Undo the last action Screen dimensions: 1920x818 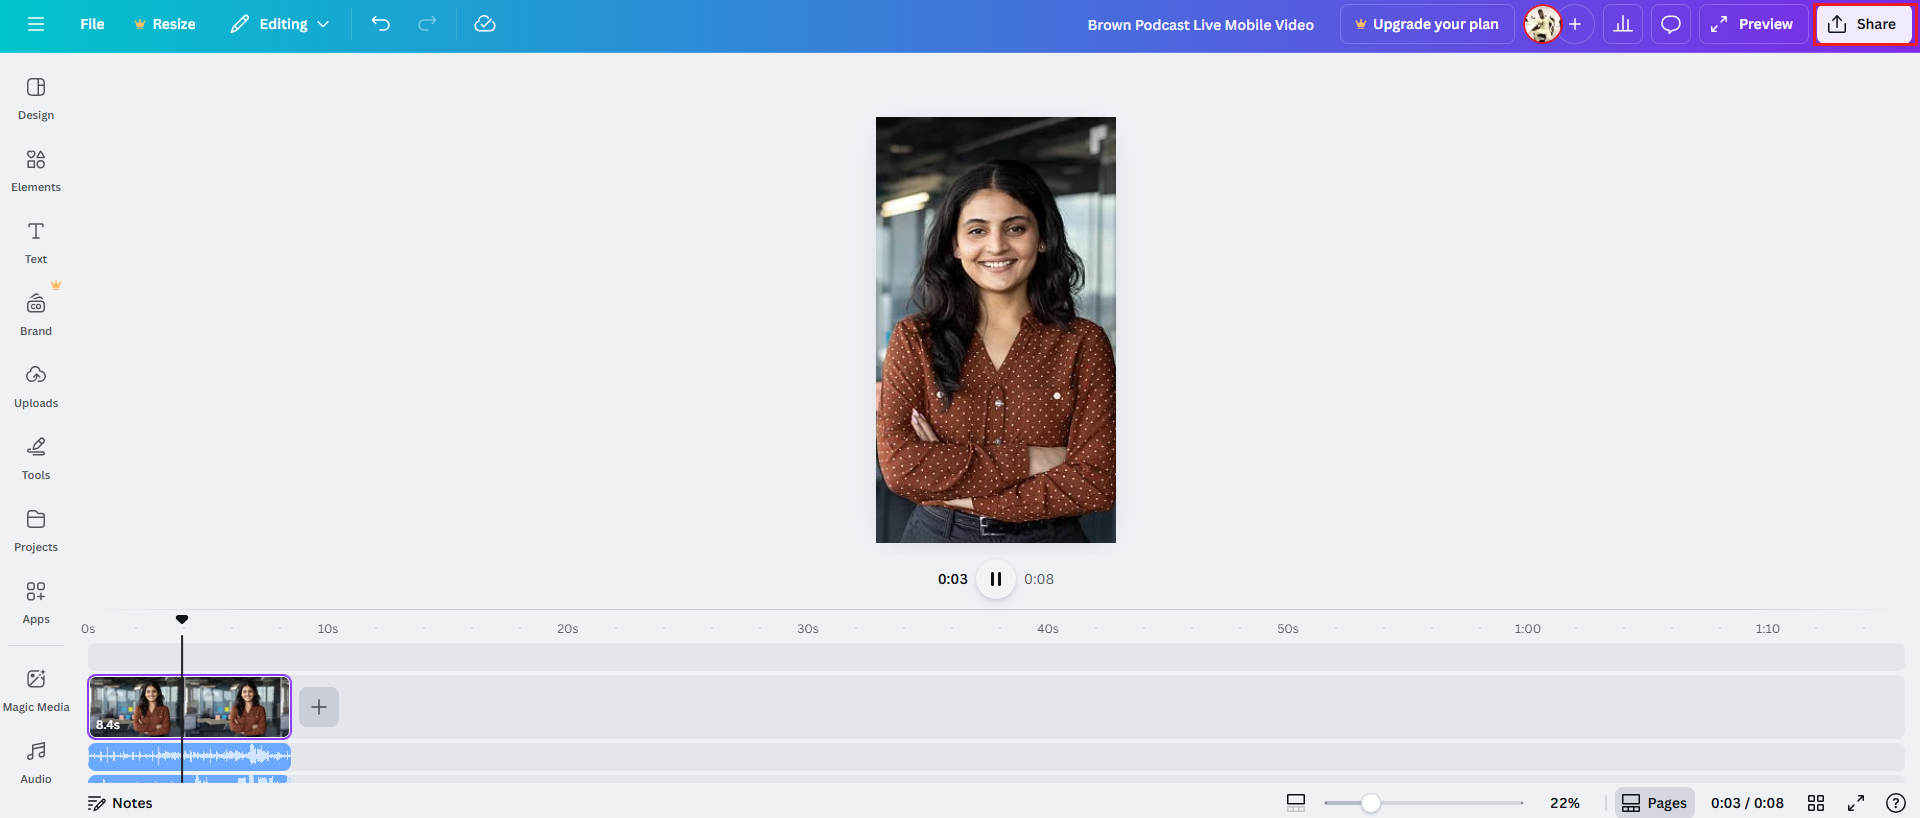pos(381,24)
